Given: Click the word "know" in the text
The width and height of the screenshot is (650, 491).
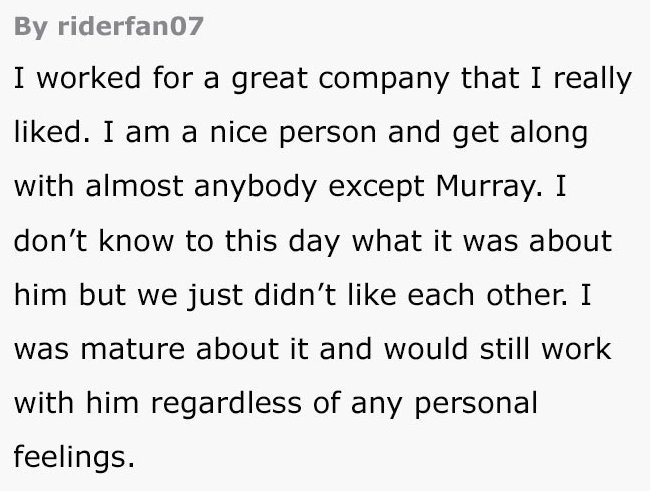Looking at the screenshot, I should point(125,241).
